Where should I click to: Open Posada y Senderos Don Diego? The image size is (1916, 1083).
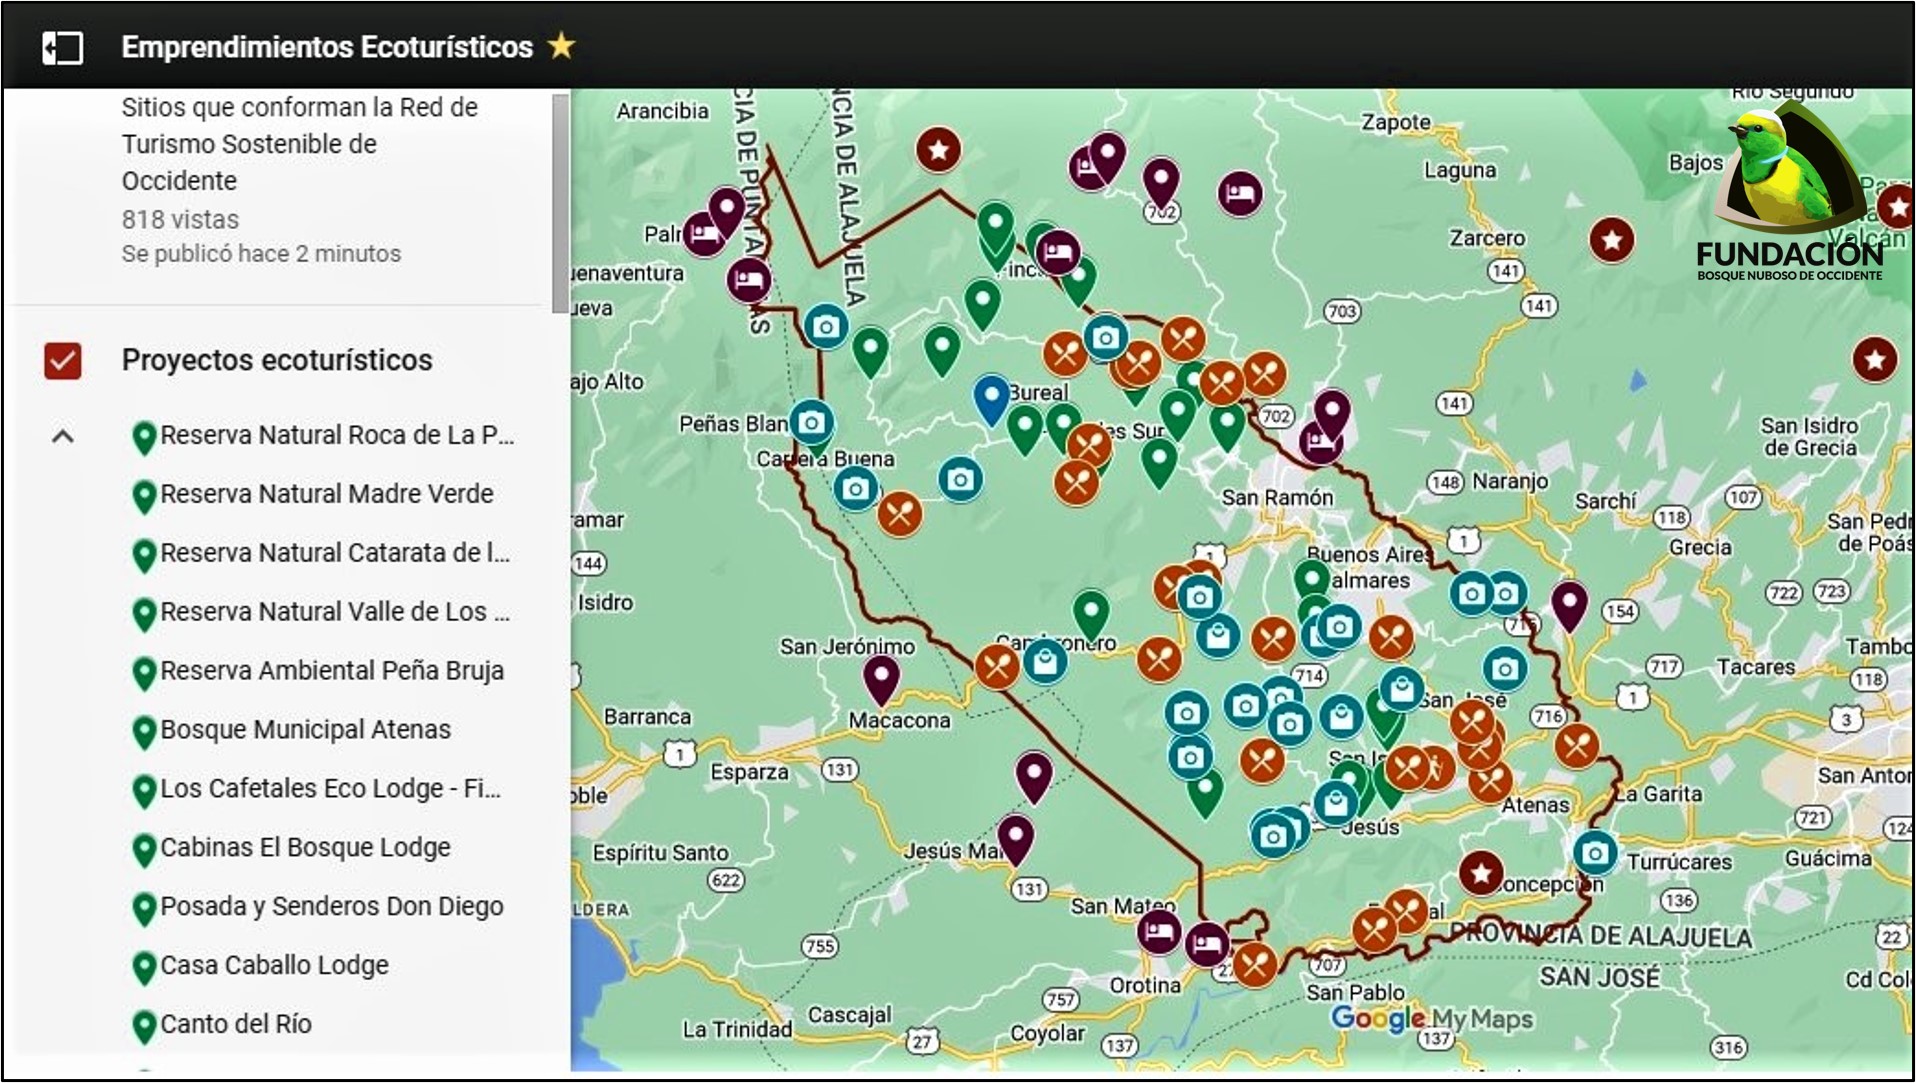[331, 907]
